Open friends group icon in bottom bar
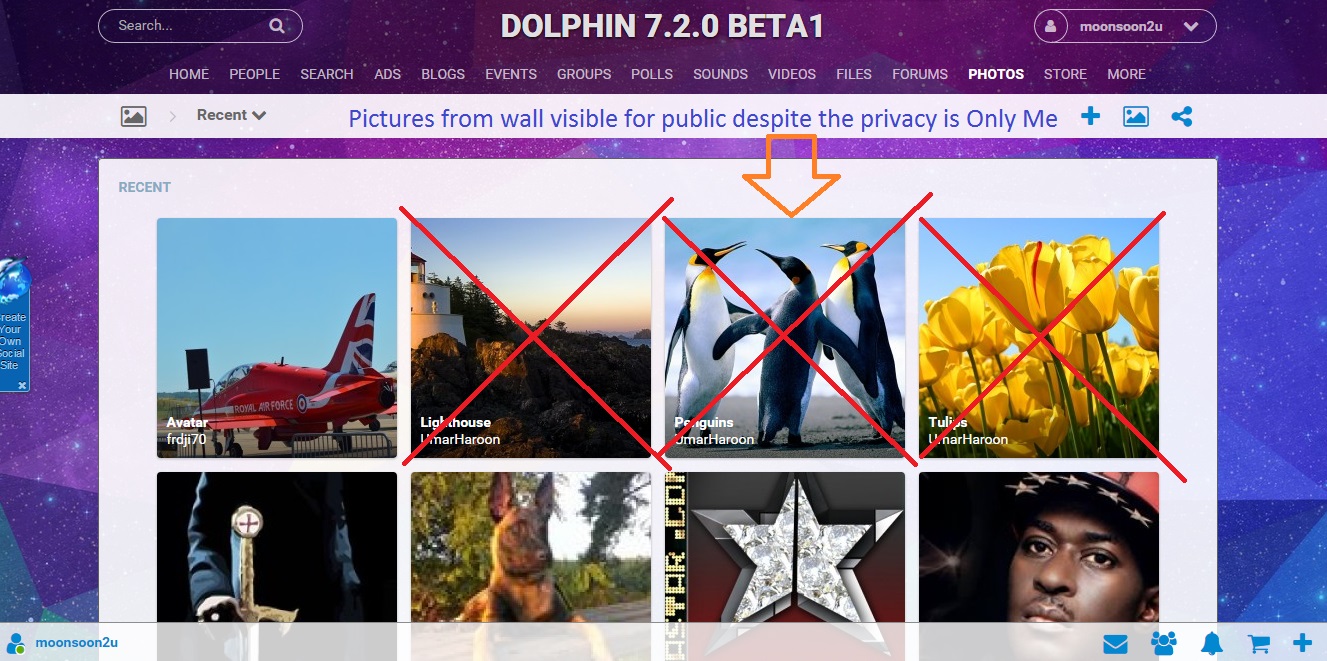The width and height of the screenshot is (1327, 661). 1163,643
